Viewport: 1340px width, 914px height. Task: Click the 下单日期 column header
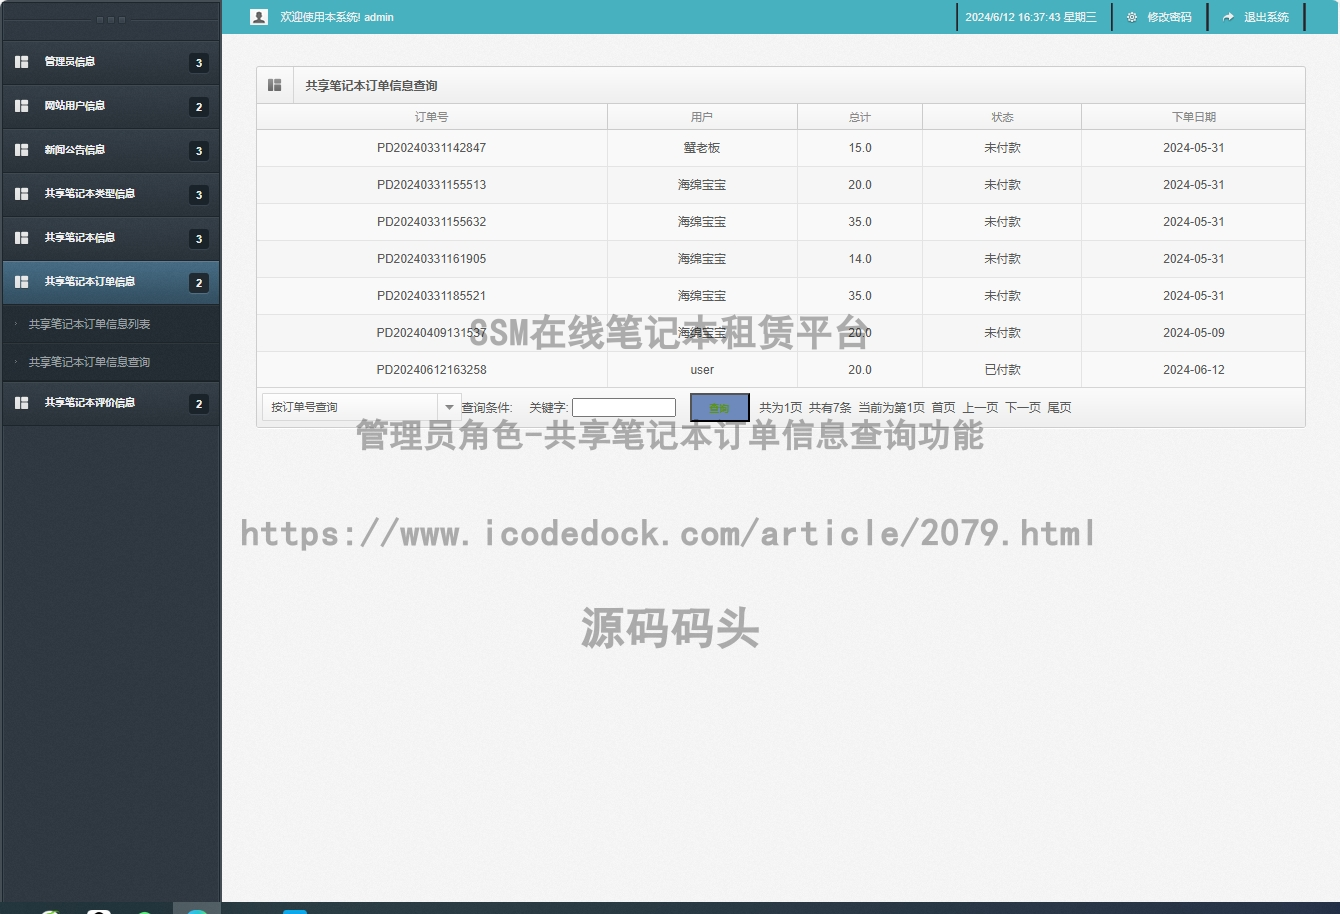1193,117
